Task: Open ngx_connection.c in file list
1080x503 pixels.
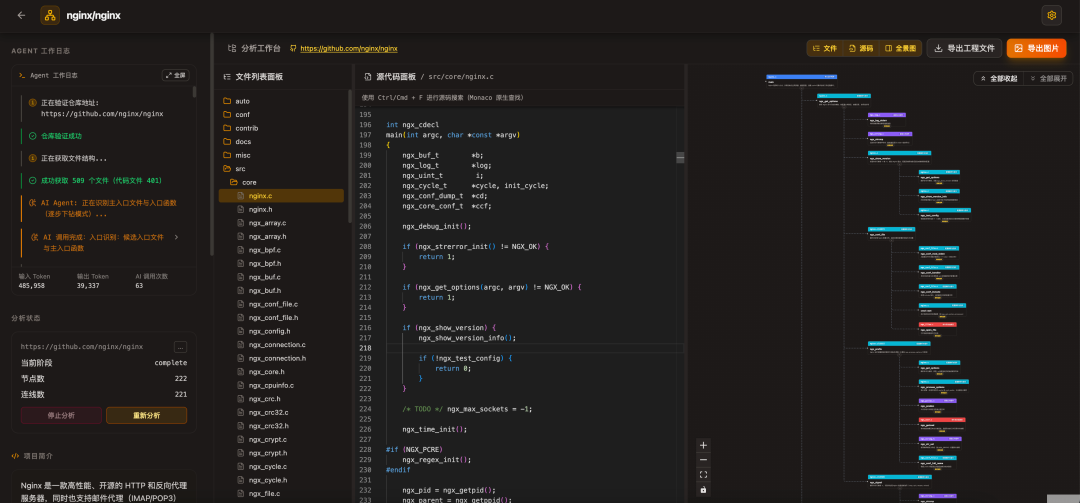Action: [277, 345]
